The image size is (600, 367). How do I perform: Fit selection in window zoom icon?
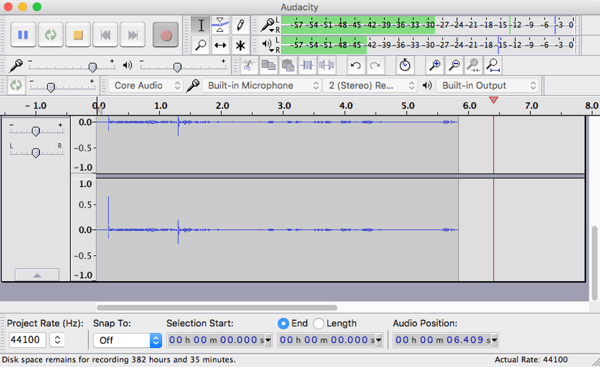tap(474, 65)
